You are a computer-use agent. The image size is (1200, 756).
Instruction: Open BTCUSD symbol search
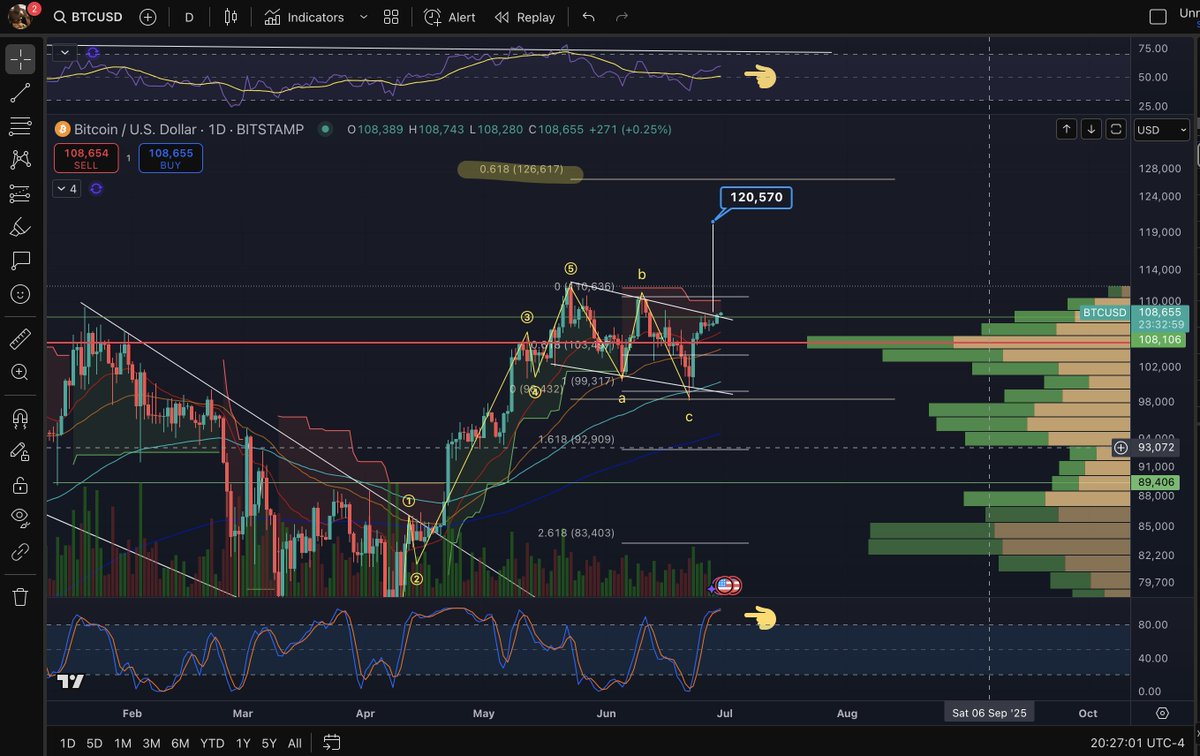[88, 17]
